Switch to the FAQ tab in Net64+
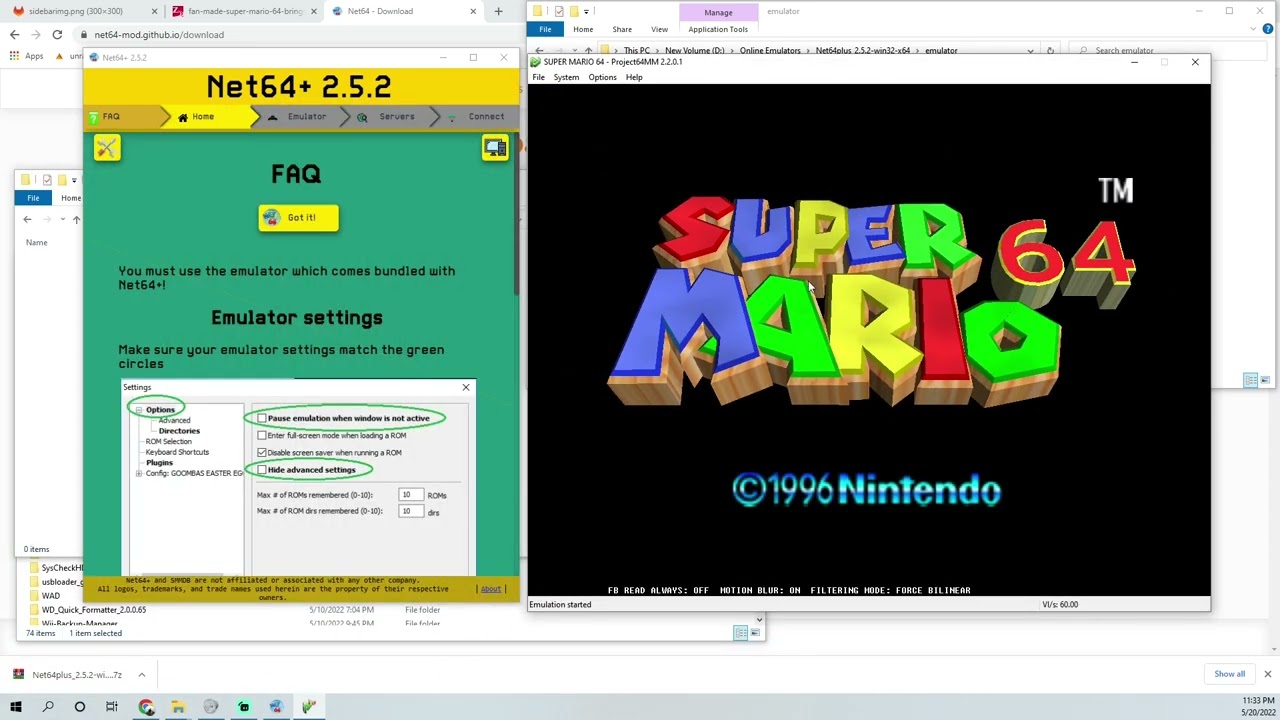 [x=111, y=117]
